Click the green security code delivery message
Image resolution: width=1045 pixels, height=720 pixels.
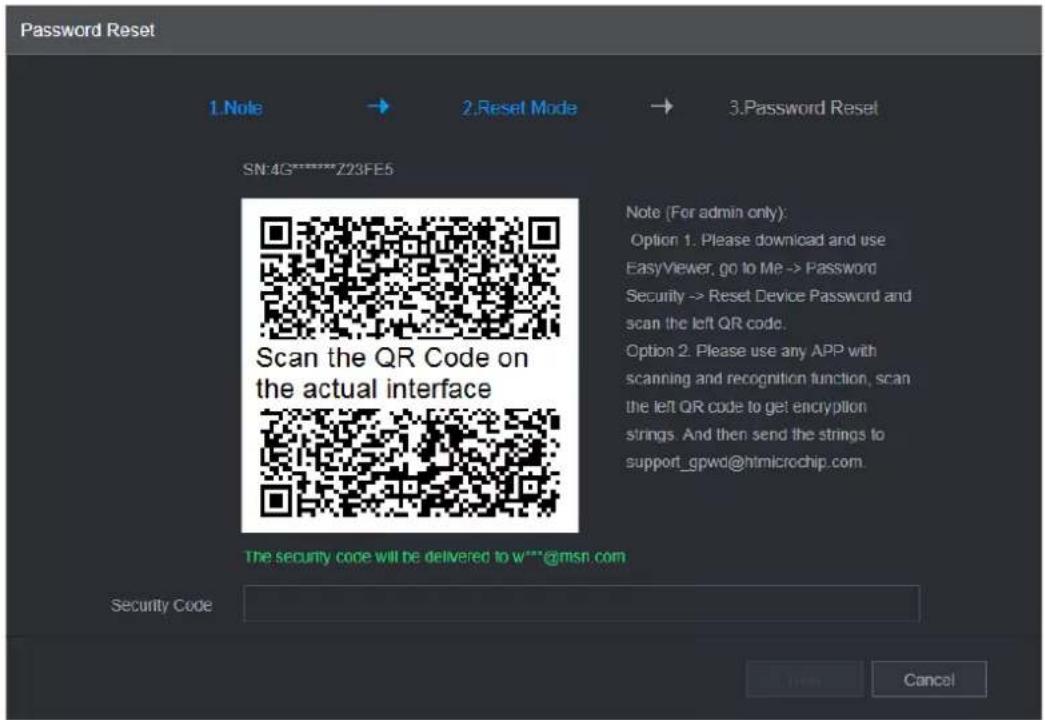(x=435, y=557)
